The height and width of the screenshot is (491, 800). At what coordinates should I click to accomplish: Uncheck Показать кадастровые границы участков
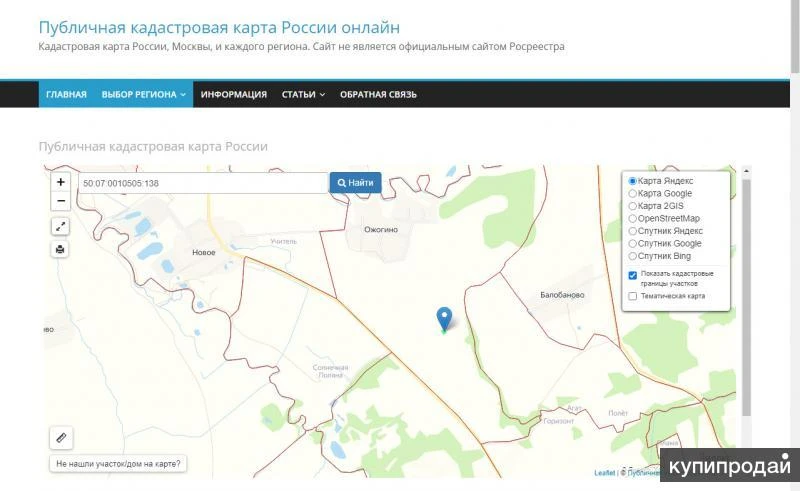point(632,275)
